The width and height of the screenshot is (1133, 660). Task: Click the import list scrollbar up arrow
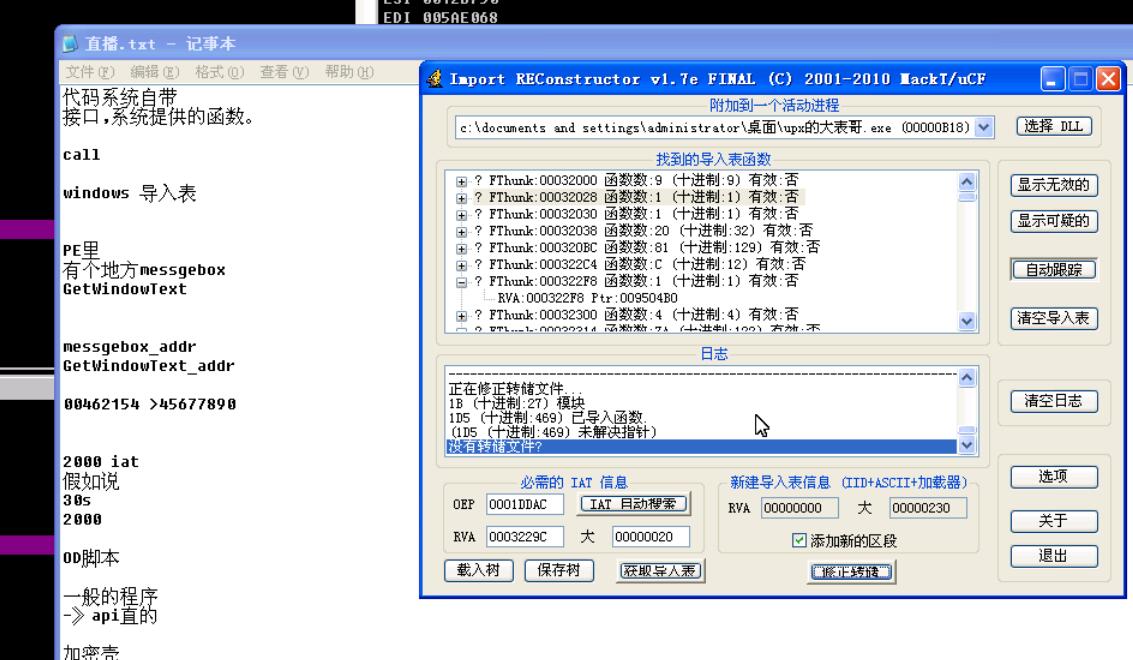tap(967, 182)
